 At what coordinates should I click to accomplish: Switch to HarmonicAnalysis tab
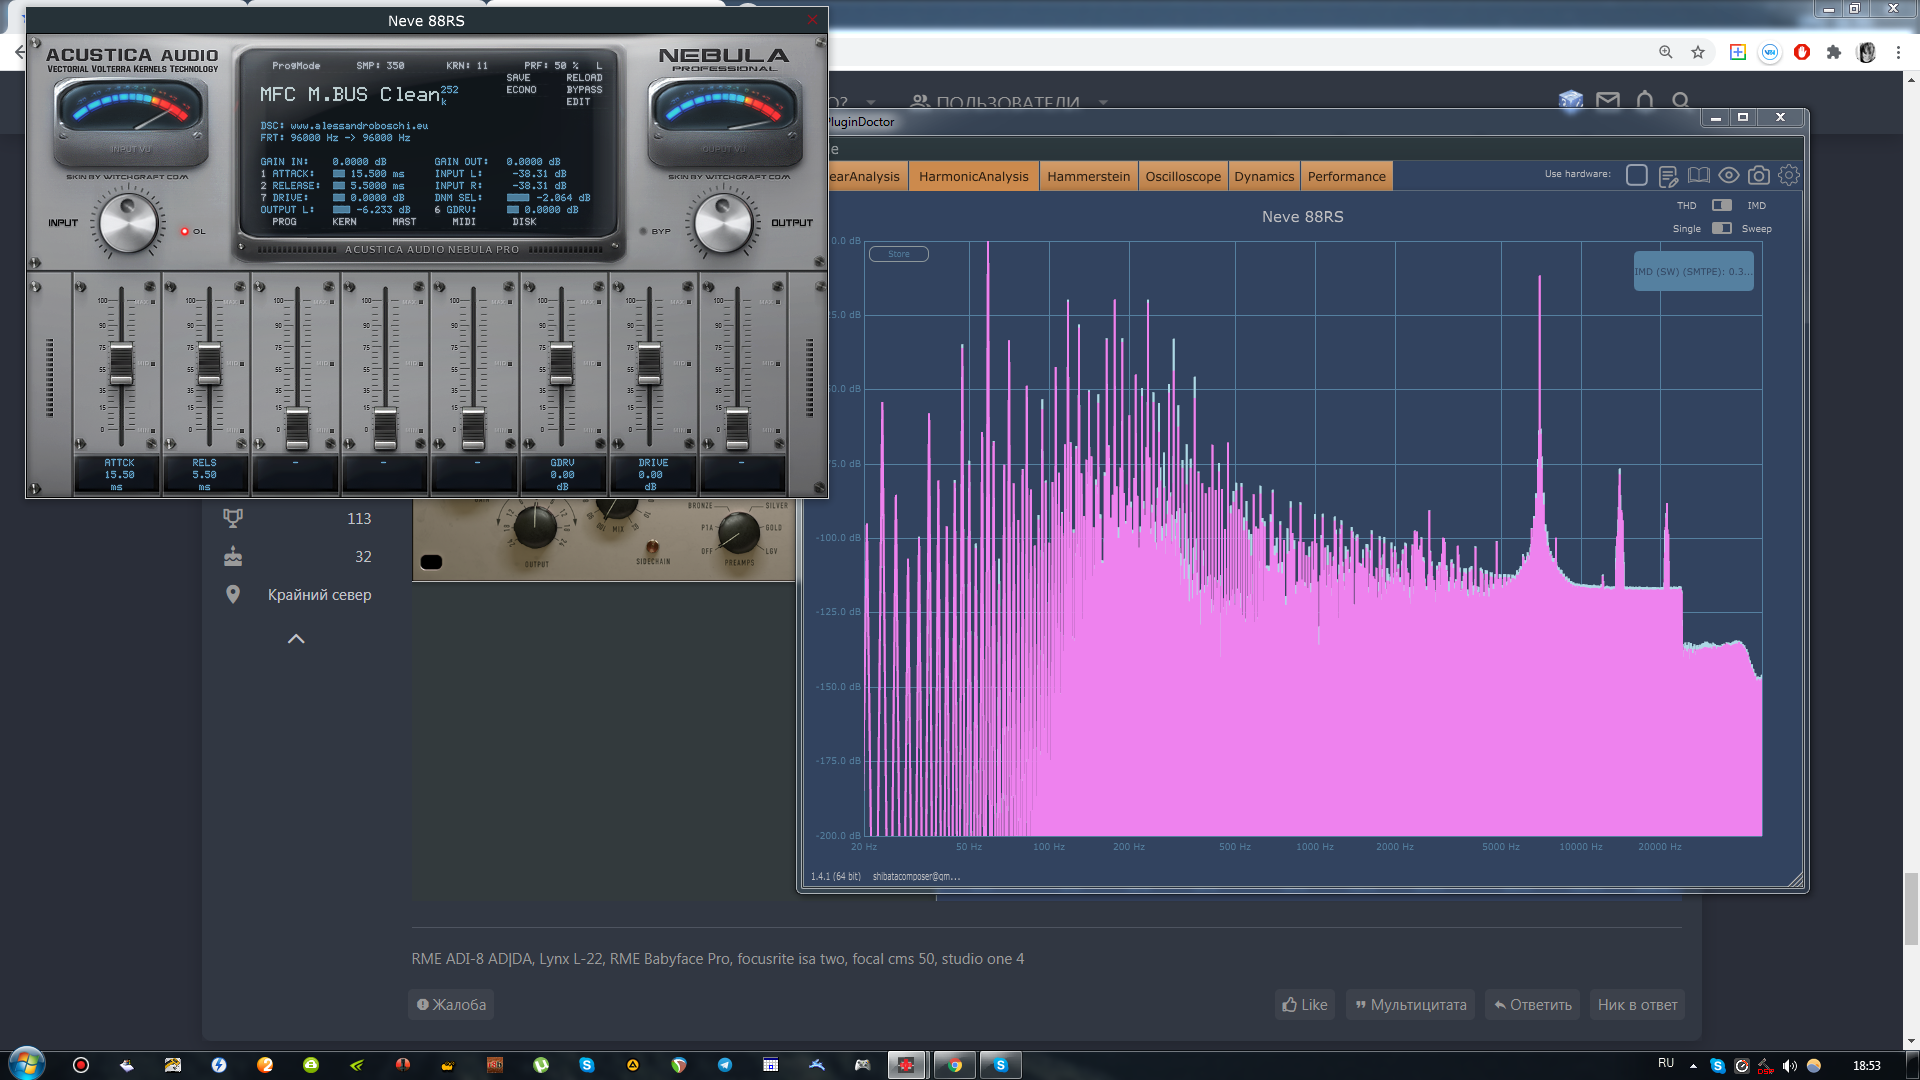pos(973,176)
